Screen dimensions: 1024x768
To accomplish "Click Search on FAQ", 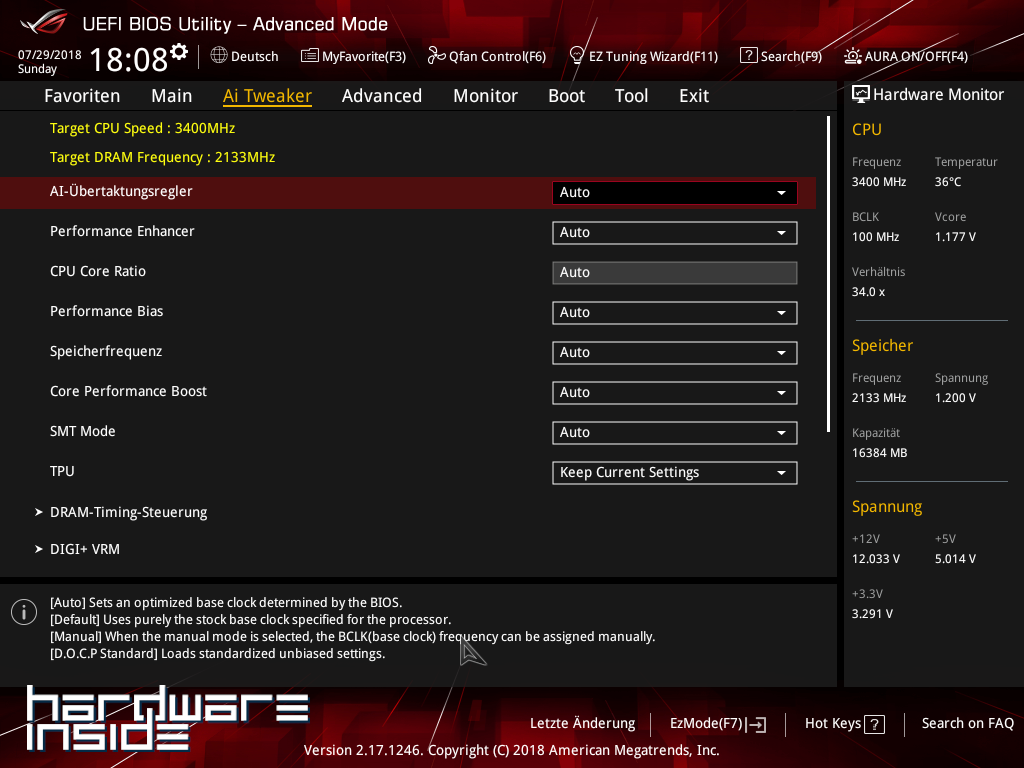I will point(968,724).
